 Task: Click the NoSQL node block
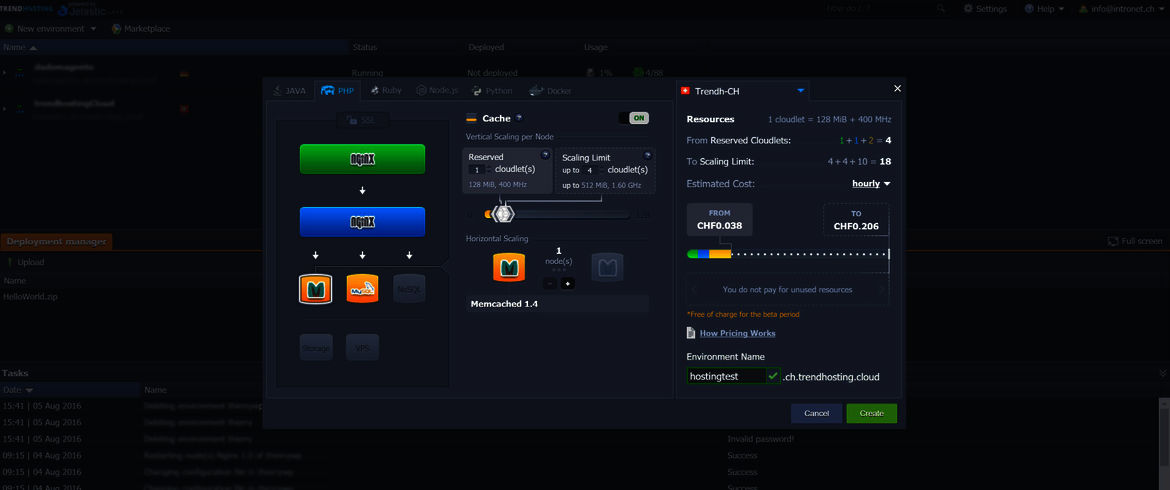click(x=409, y=289)
